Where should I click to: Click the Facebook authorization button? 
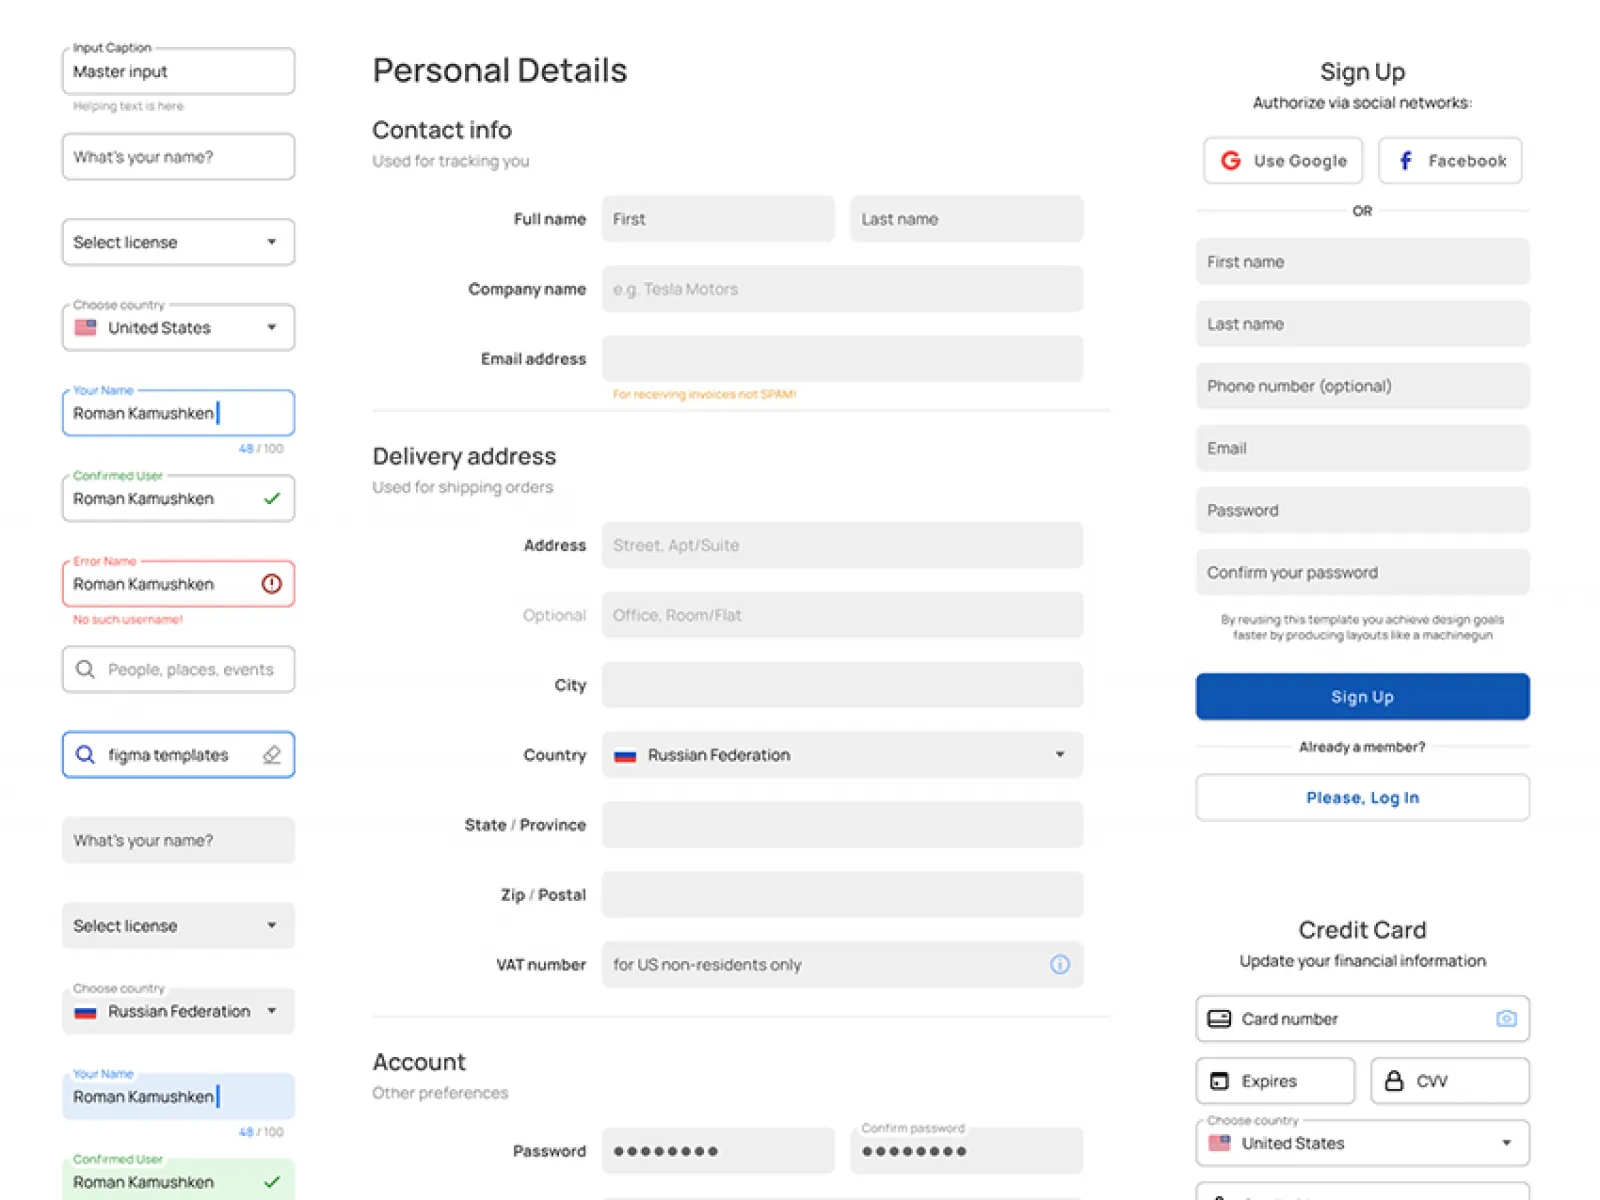(1449, 160)
